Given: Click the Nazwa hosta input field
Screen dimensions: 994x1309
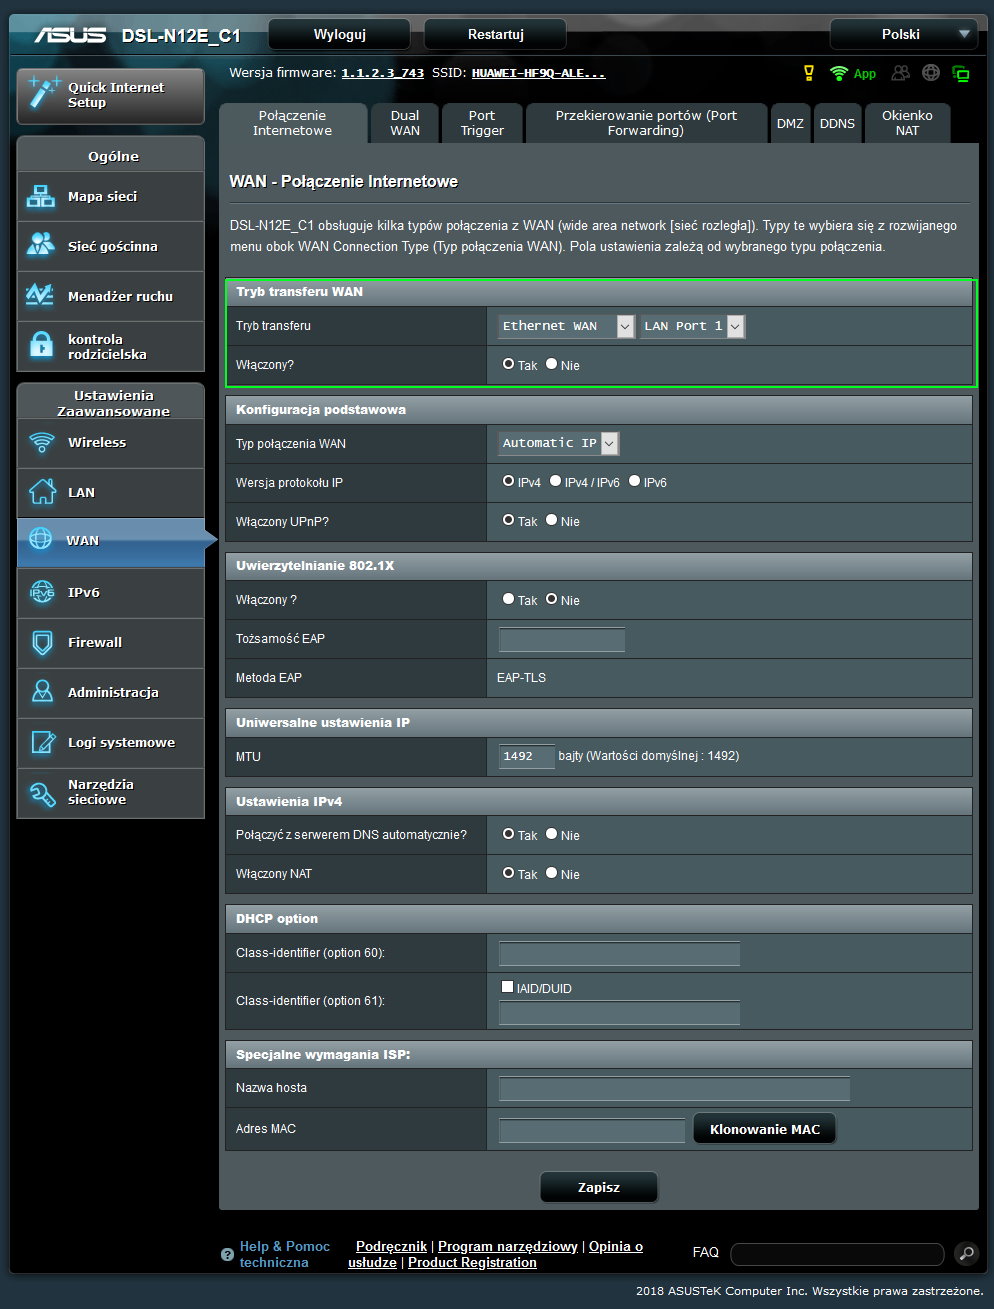Looking at the screenshot, I should (674, 1088).
